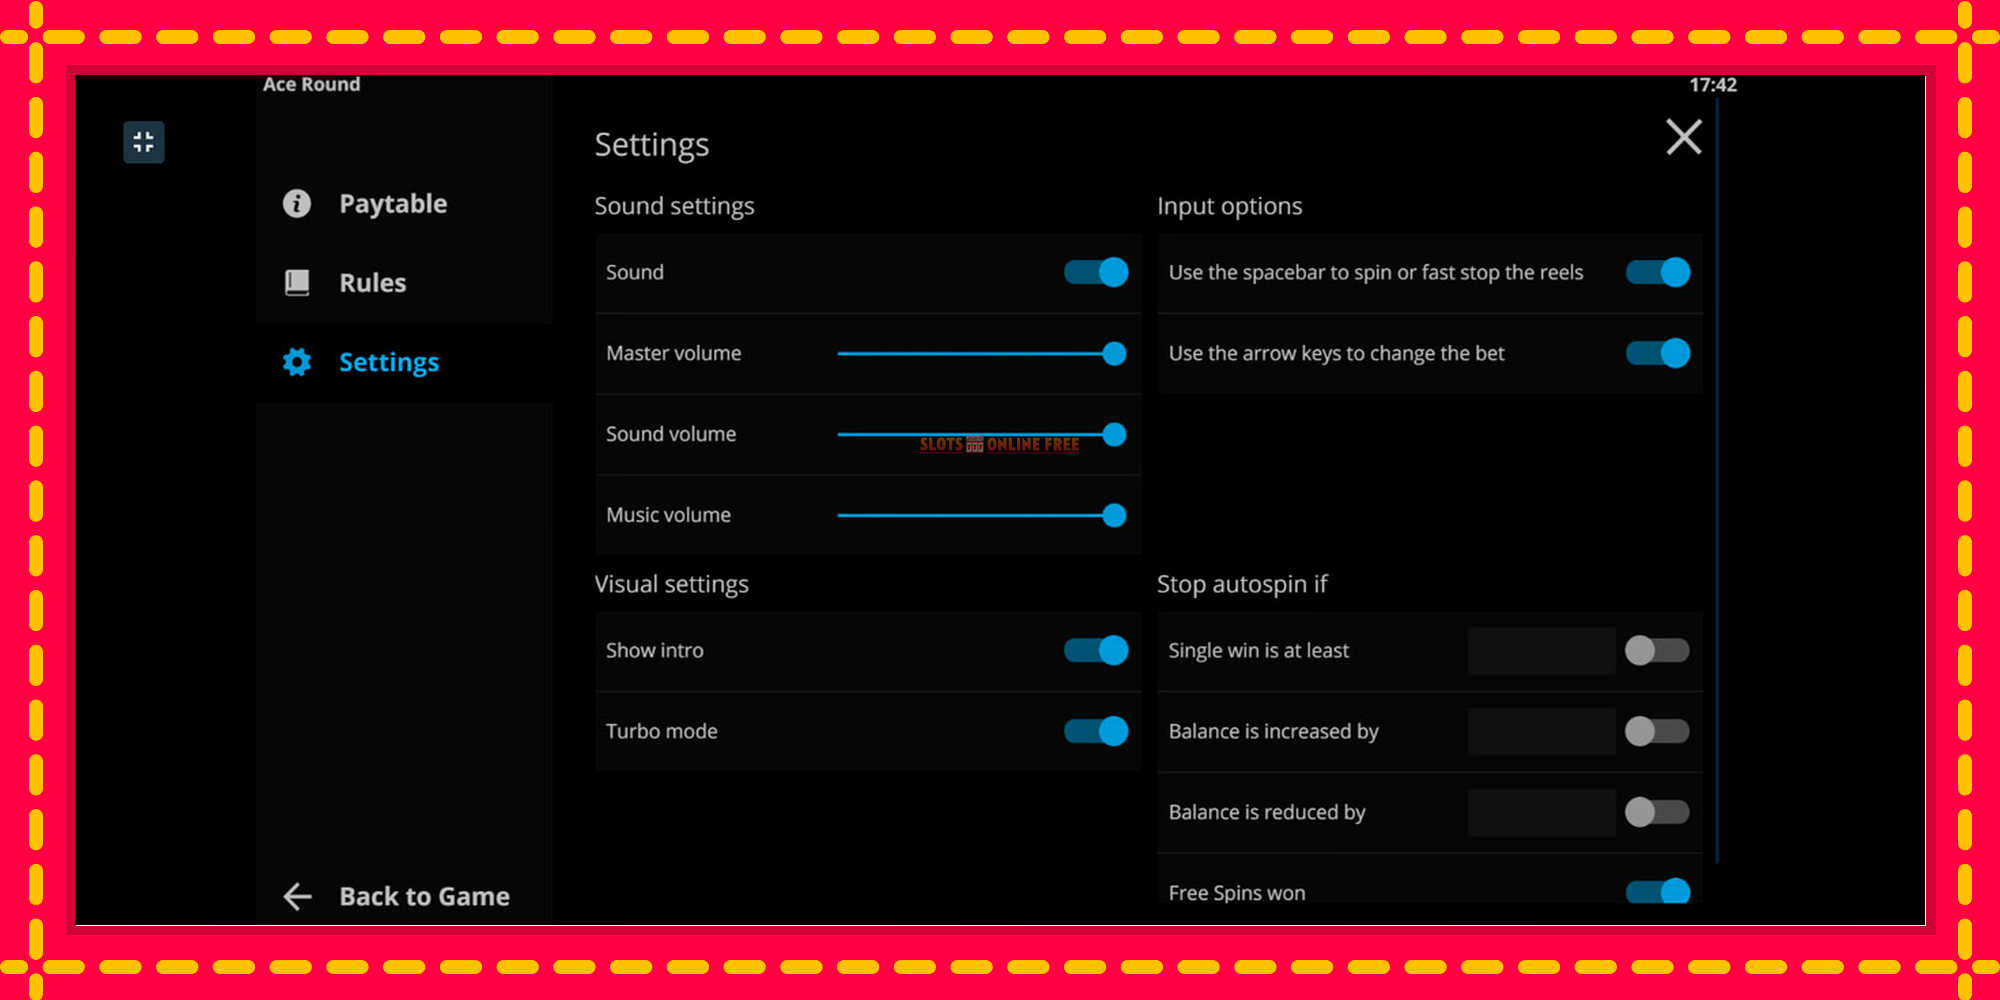Screen dimensions: 2000x1000
Task: Click the exit fullscreen icon
Action: pyautogui.click(x=144, y=142)
